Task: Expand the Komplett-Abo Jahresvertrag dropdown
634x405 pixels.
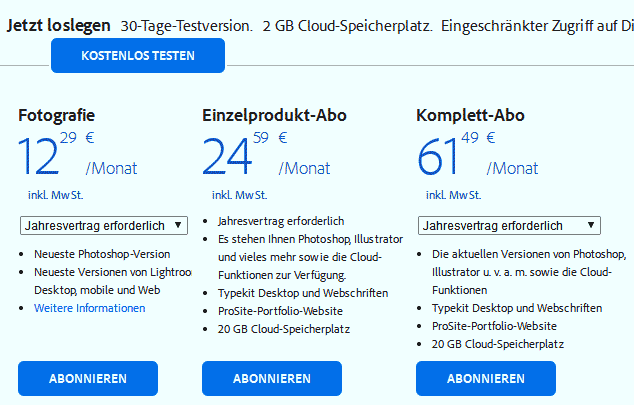Action: [509, 226]
